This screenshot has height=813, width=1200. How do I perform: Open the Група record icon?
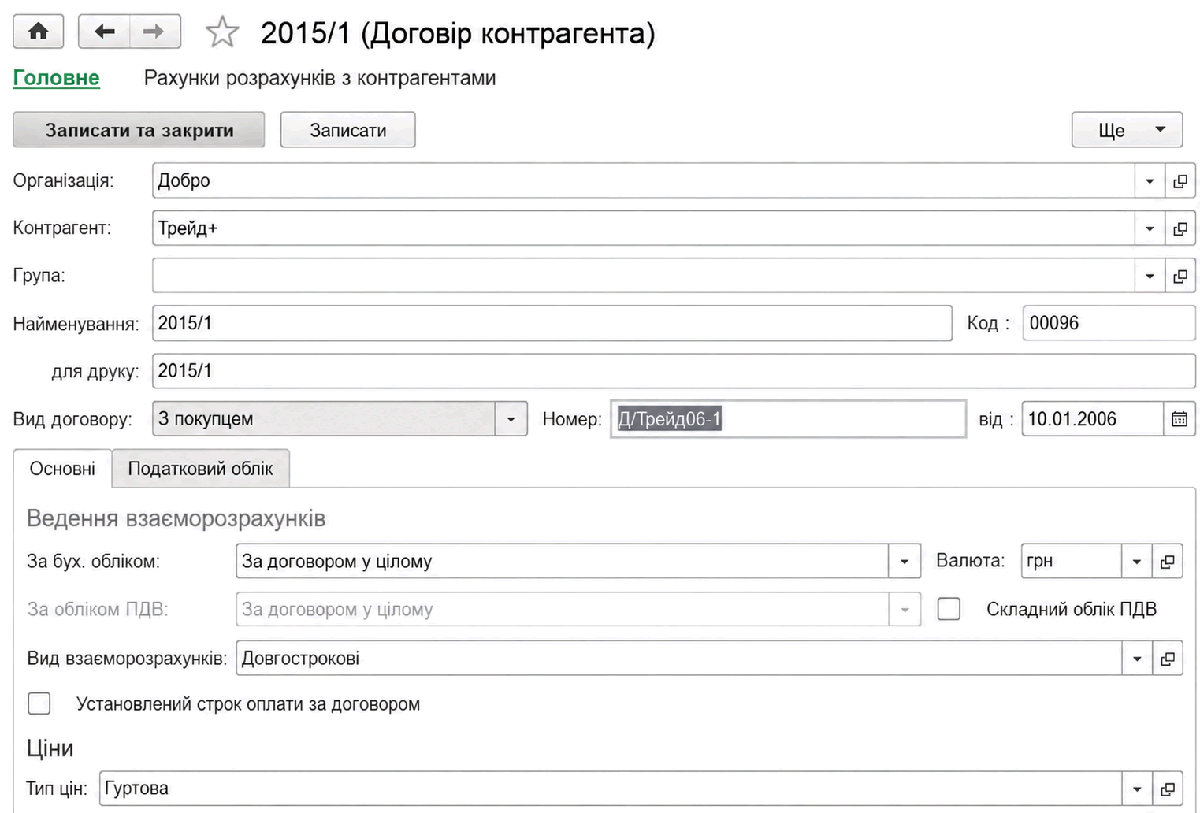coord(1179,276)
